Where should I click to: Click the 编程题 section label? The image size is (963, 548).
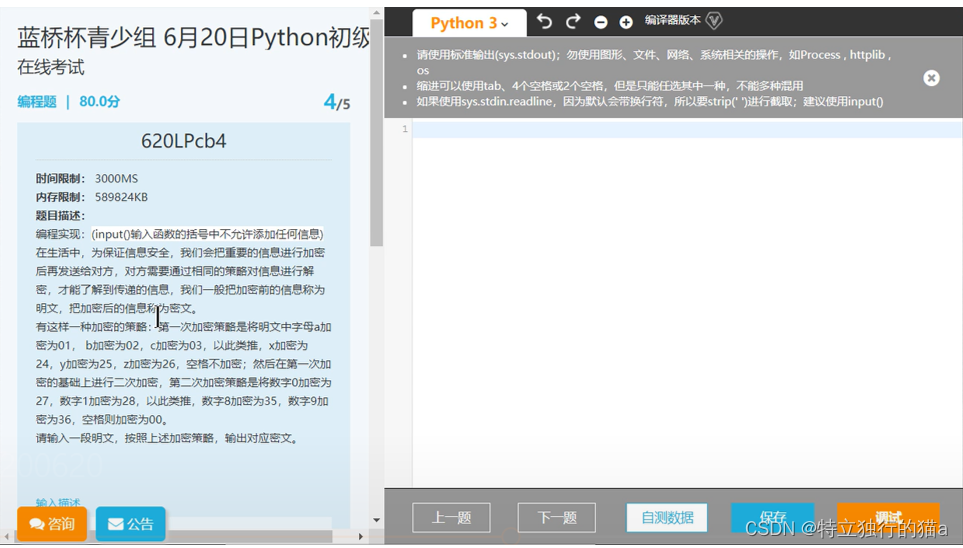[37, 101]
